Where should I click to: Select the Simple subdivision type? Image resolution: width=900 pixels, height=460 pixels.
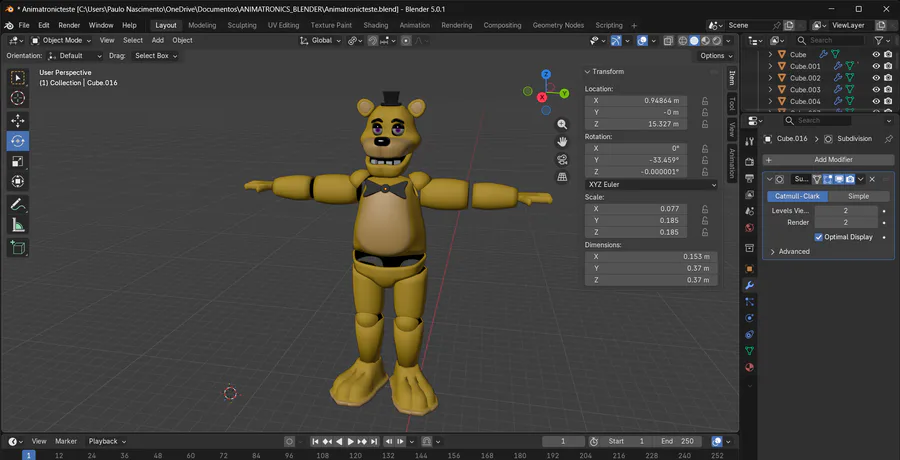tap(859, 196)
